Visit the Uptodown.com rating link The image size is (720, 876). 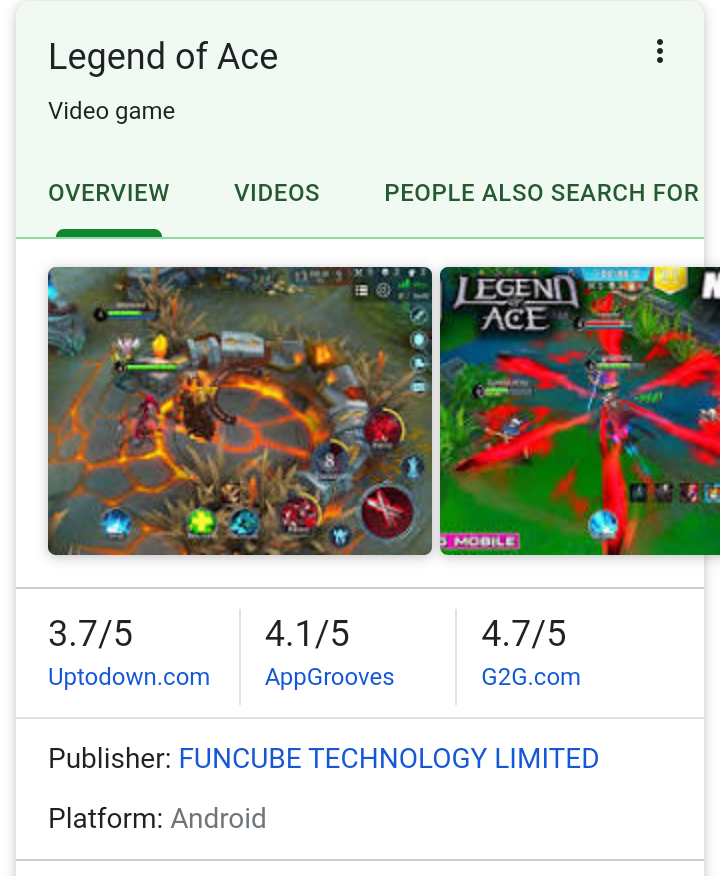coord(129,677)
